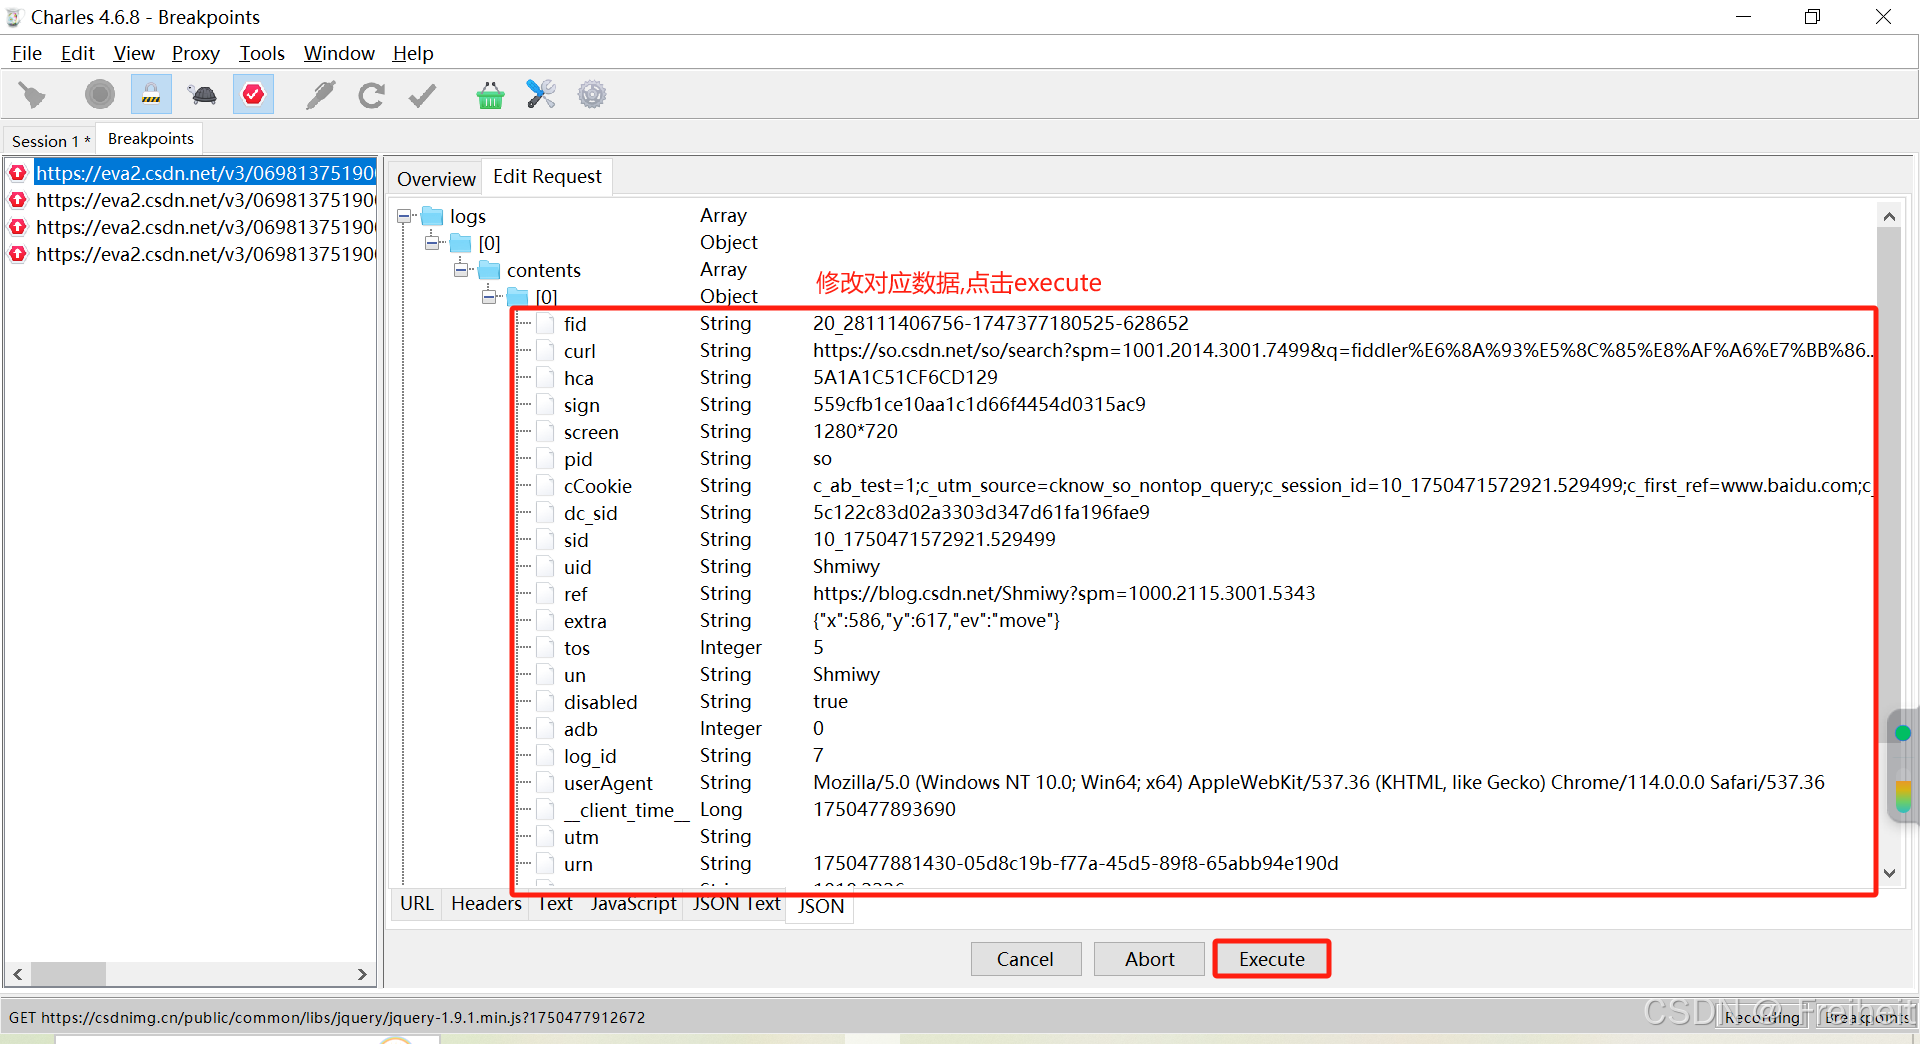Click the extra field JSON value
Image resolution: width=1920 pixels, height=1044 pixels.
(x=936, y=621)
